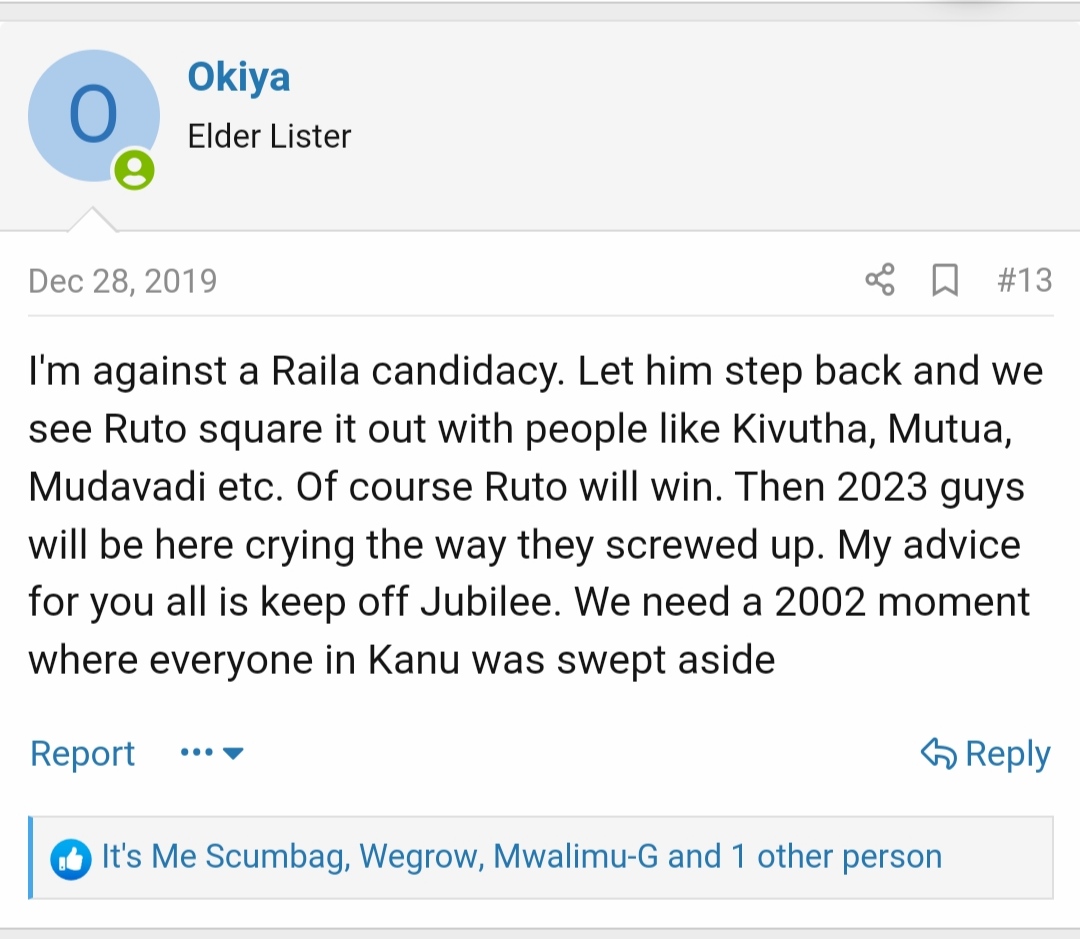Bookmark this post with the bookmark icon
This screenshot has height=939, width=1080.
click(x=945, y=280)
